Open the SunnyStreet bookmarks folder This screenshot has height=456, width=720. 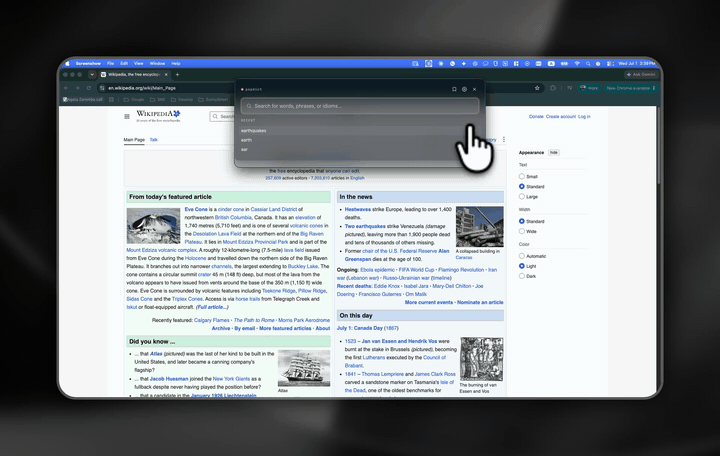pyautogui.click(x=213, y=99)
